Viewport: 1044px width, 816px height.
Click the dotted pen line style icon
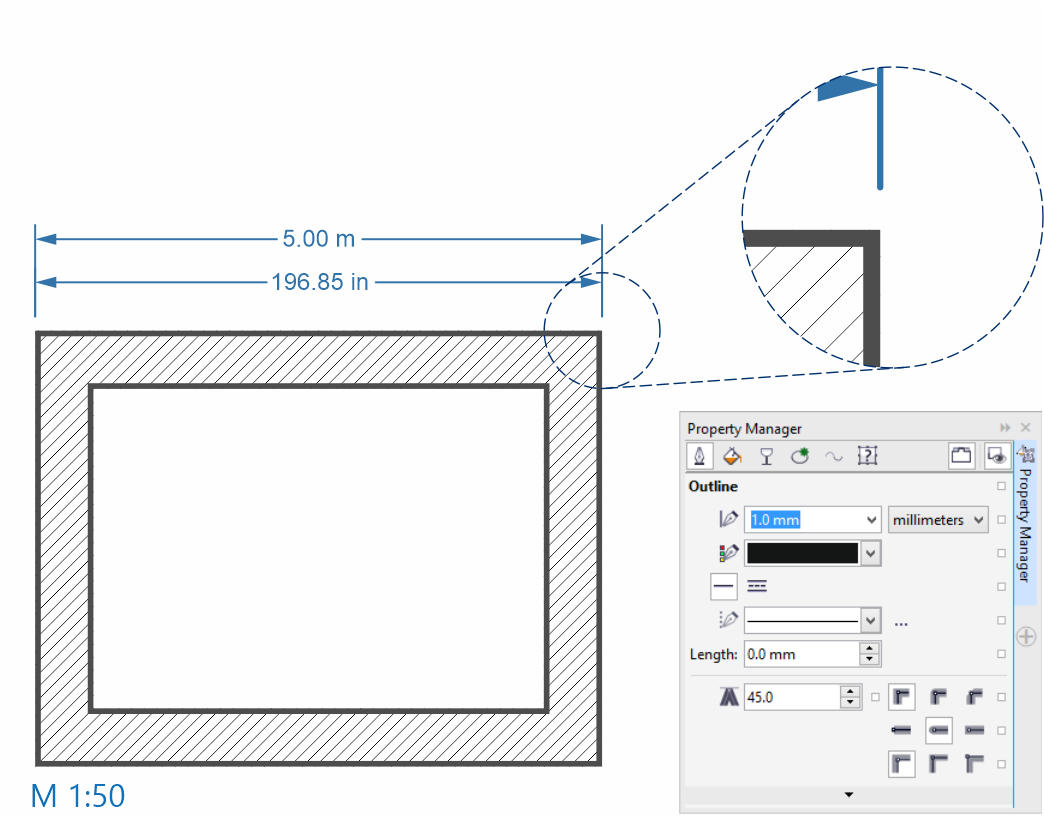coord(728,620)
